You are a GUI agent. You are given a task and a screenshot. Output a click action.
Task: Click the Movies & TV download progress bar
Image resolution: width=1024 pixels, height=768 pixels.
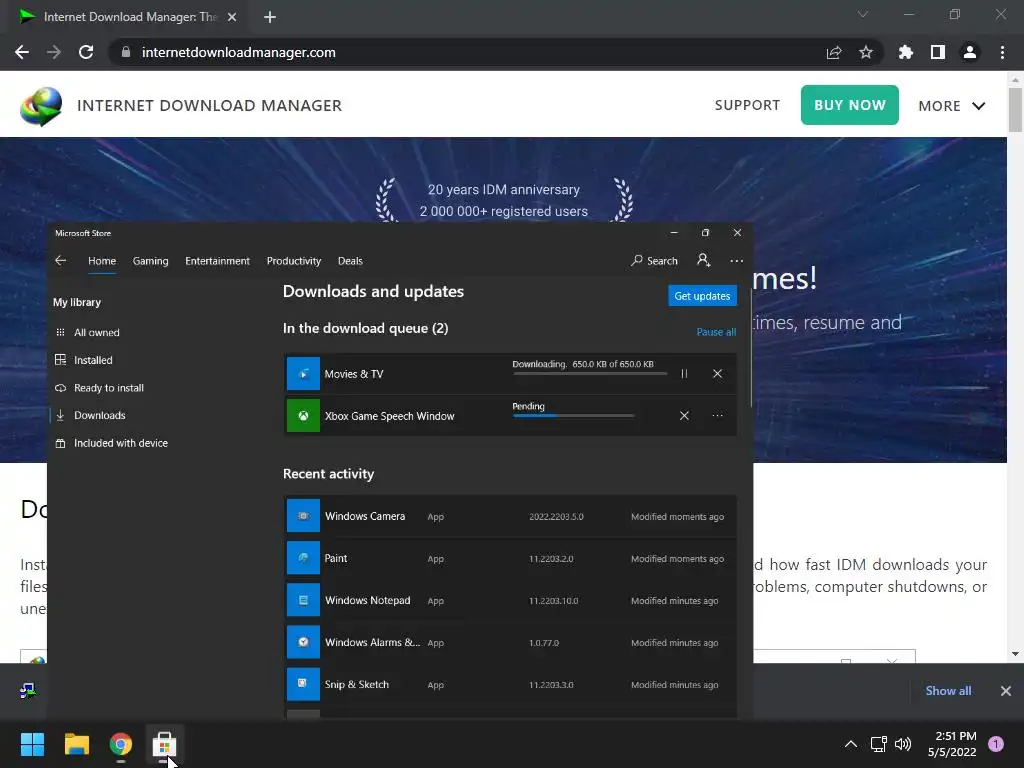[x=590, y=374]
